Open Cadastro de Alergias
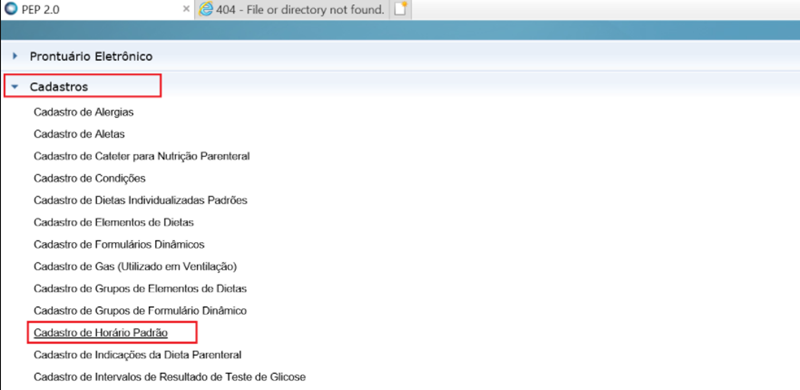 (x=84, y=112)
